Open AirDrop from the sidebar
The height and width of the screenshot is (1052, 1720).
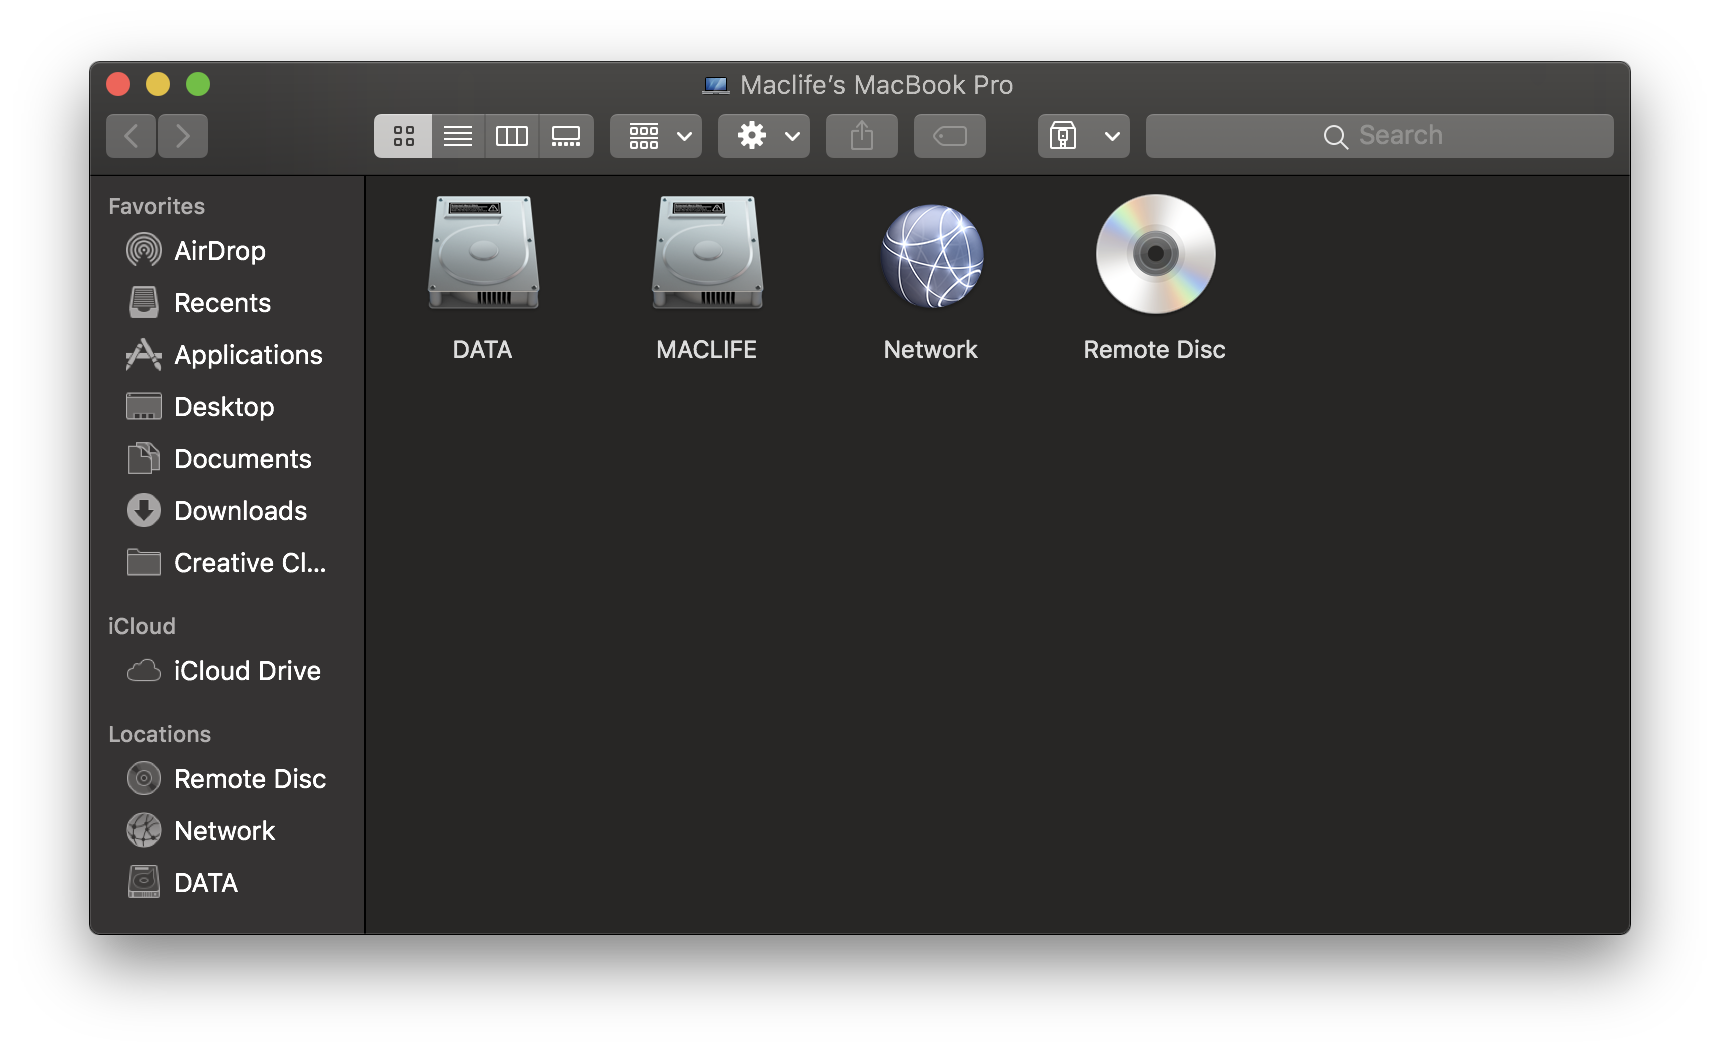(220, 251)
